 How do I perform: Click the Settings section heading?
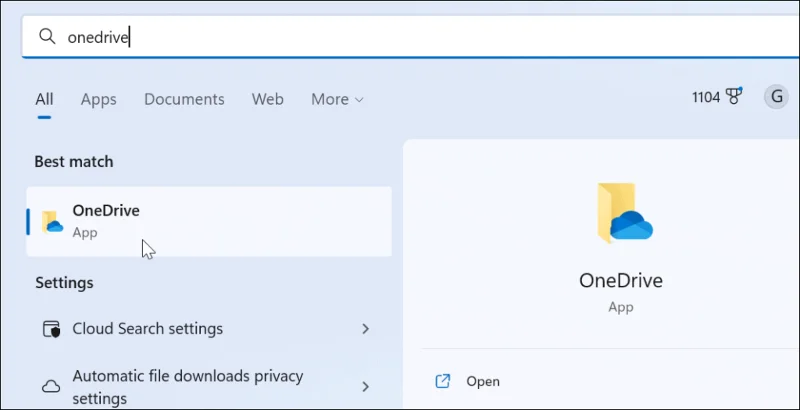(x=64, y=283)
